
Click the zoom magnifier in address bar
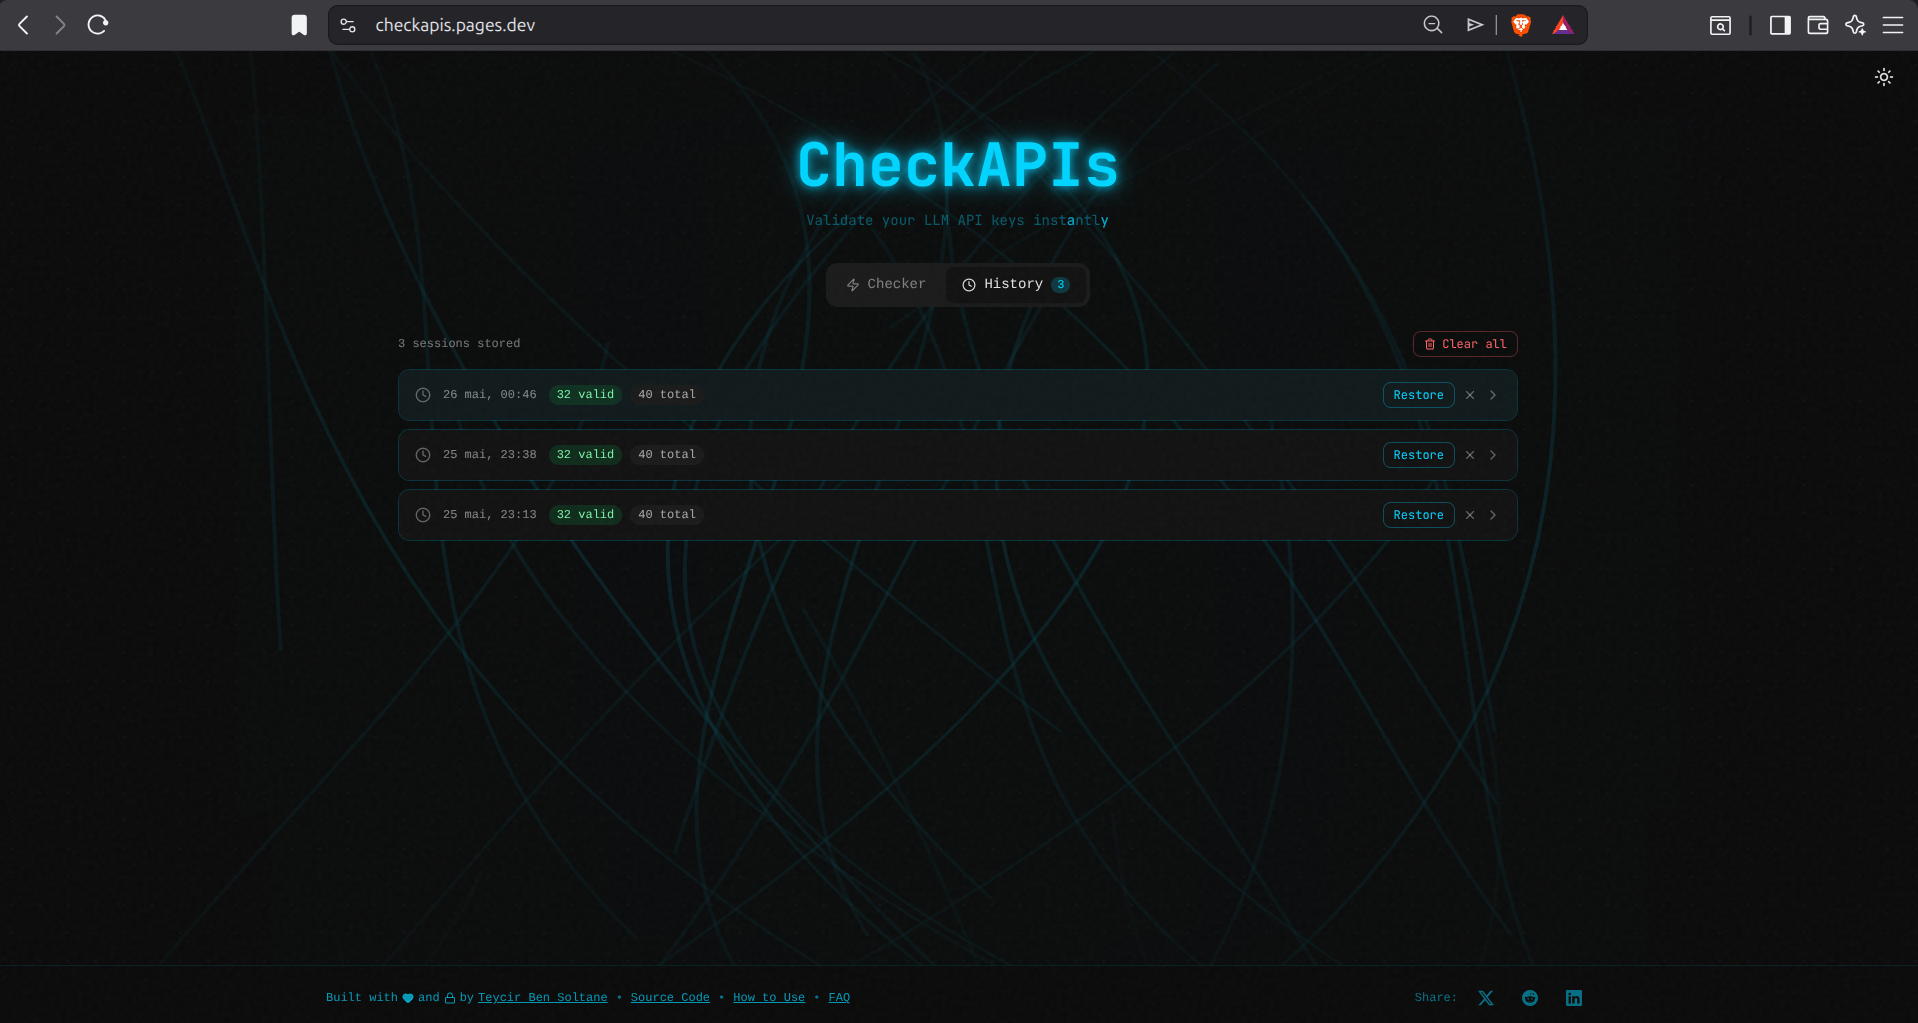[1433, 25]
